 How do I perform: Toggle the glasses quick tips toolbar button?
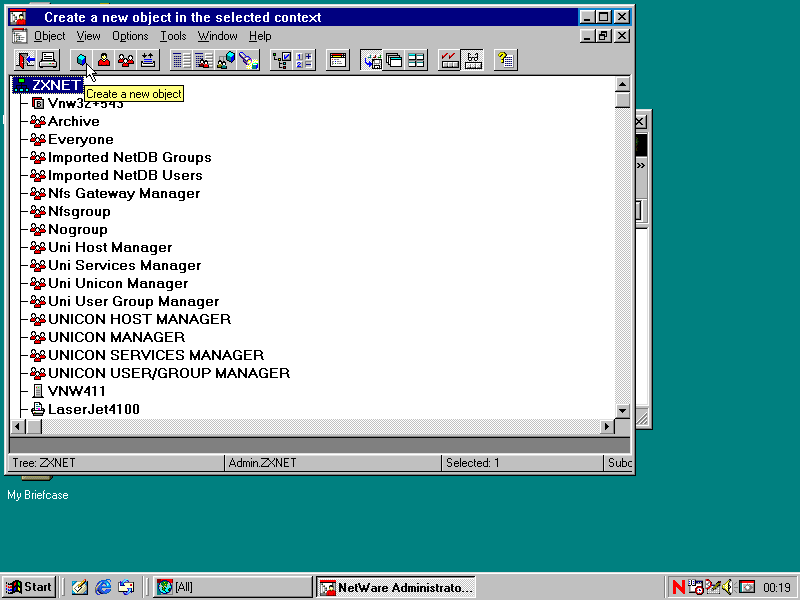(x=472, y=60)
